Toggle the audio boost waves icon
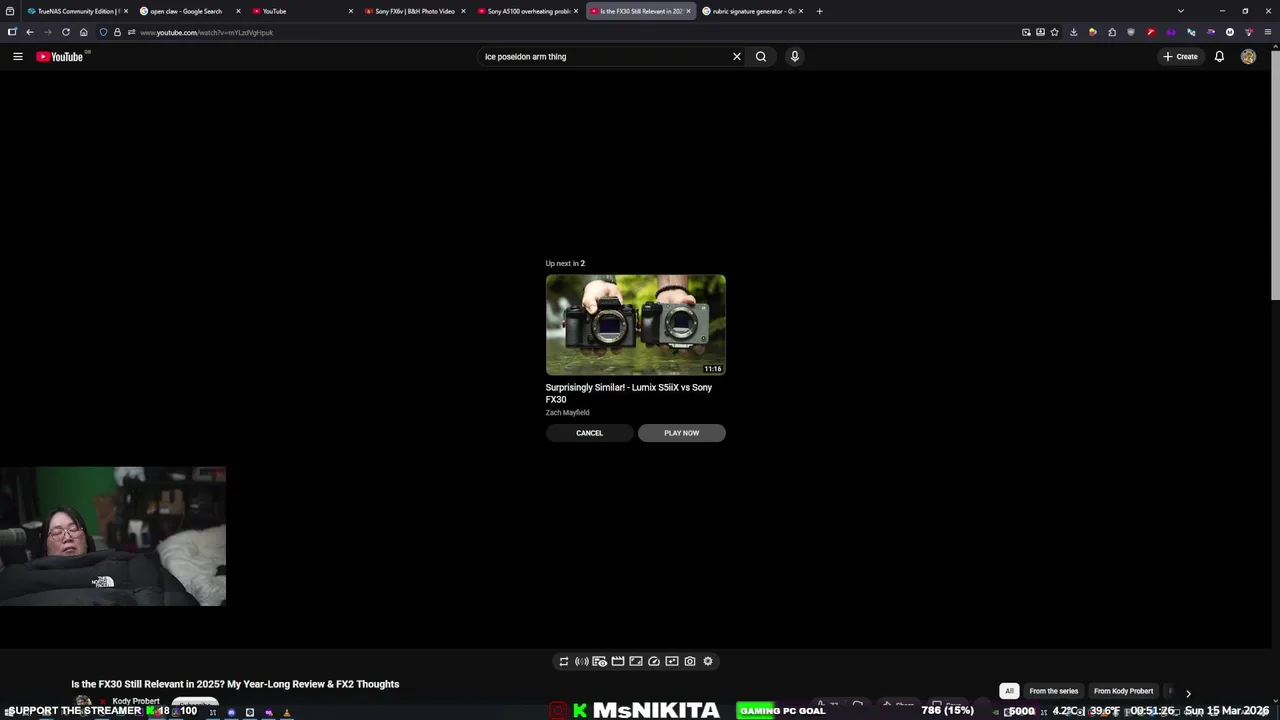 click(581, 661)
